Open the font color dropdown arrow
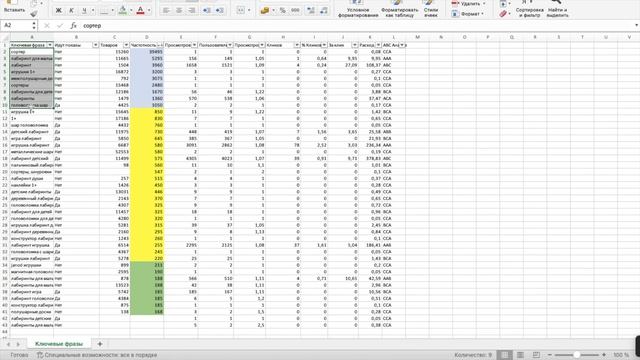 click(x=149, y=10)
